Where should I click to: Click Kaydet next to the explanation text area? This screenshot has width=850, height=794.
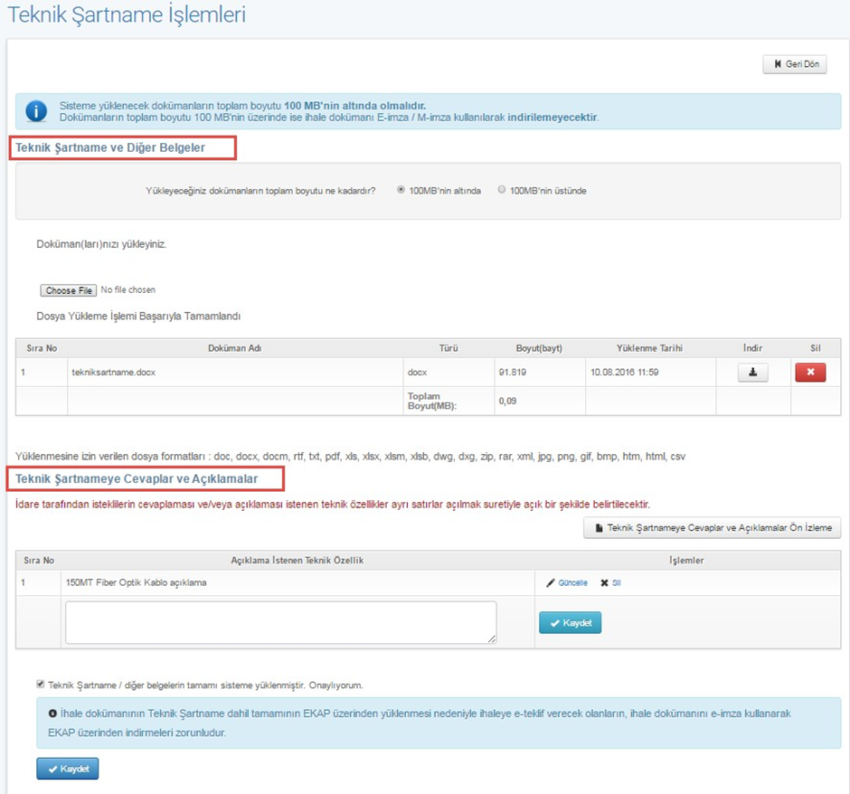(x=570, y=623)
